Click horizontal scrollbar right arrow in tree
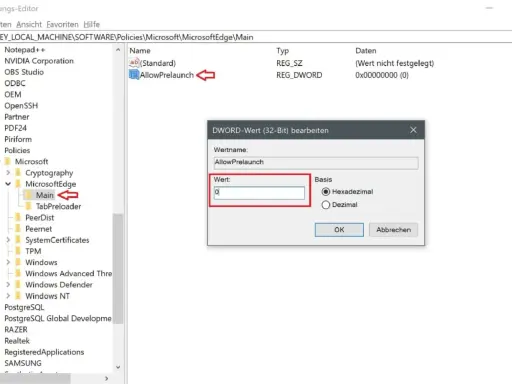The height and width of the screenshot is (384, 512). pyautogui.click(x=106, y=378)
